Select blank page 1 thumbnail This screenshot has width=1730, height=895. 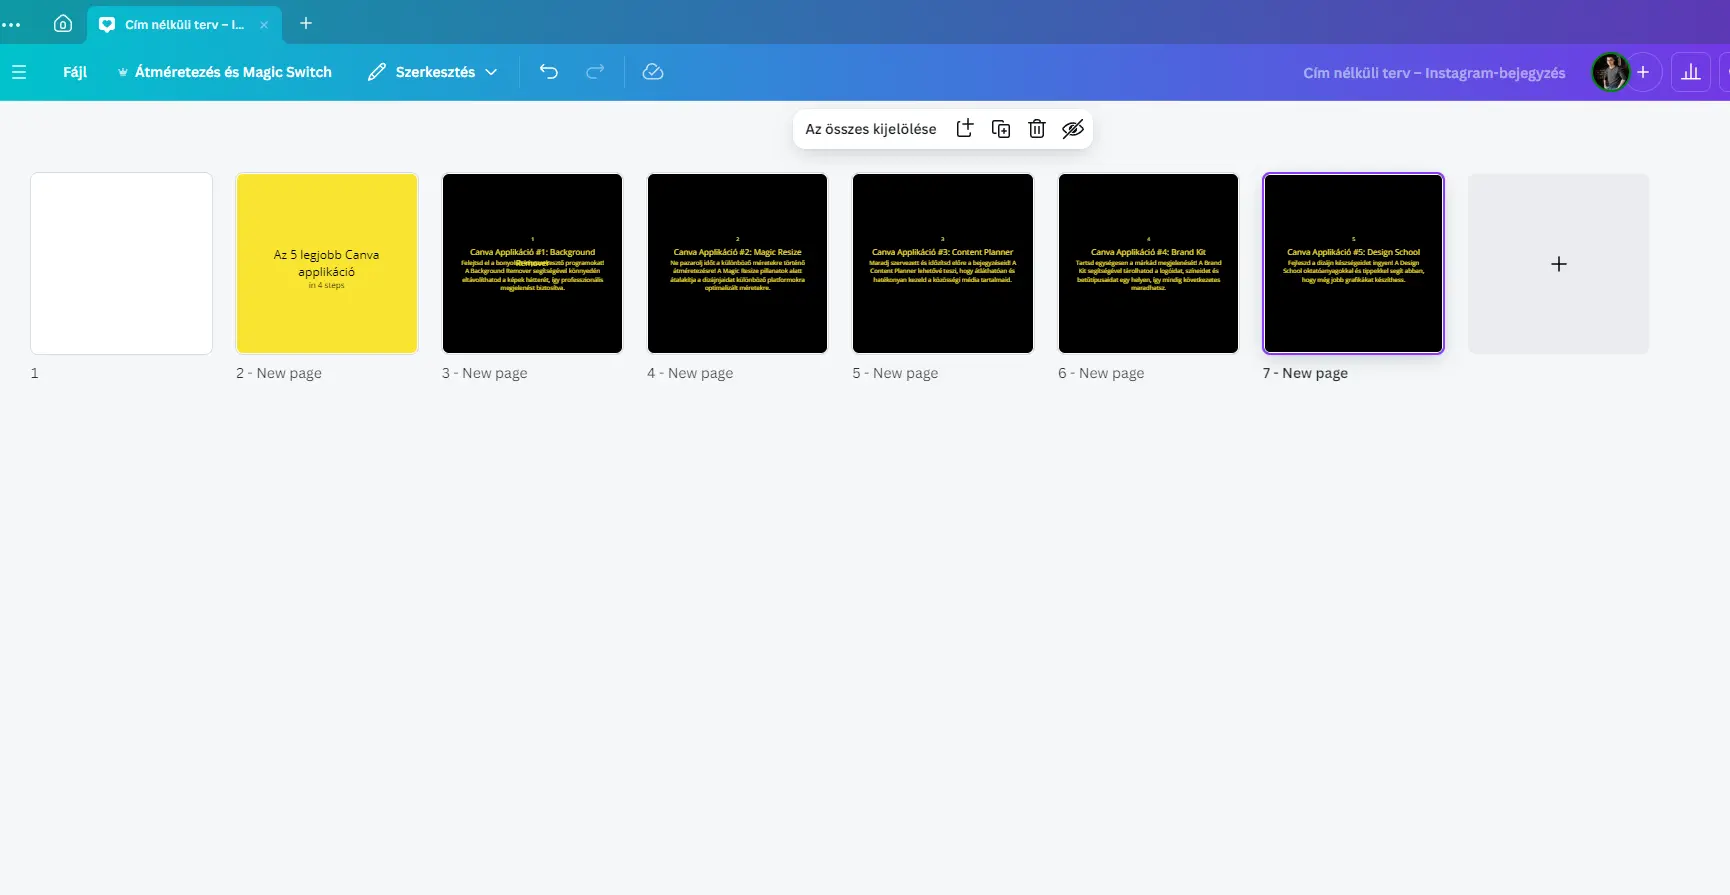click(122, 263)
